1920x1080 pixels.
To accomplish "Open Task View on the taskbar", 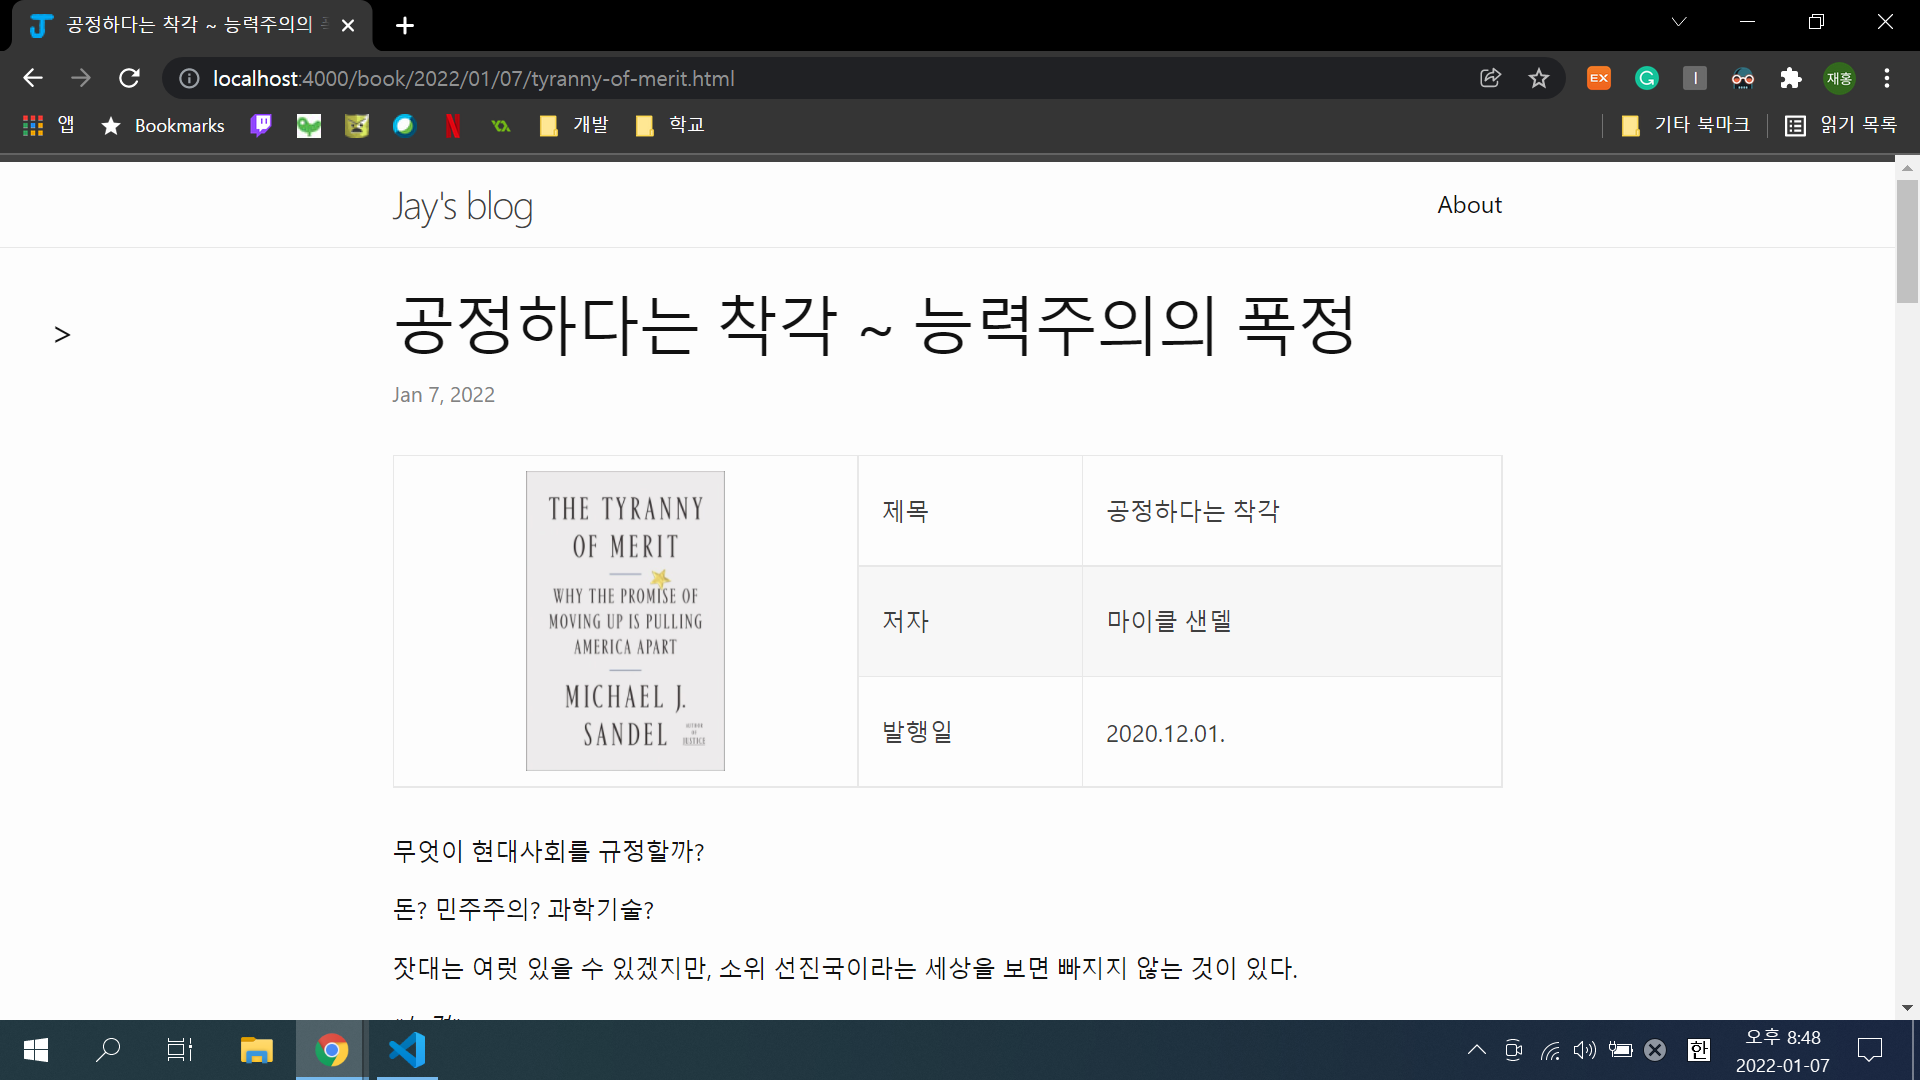I will point(180,1050).
